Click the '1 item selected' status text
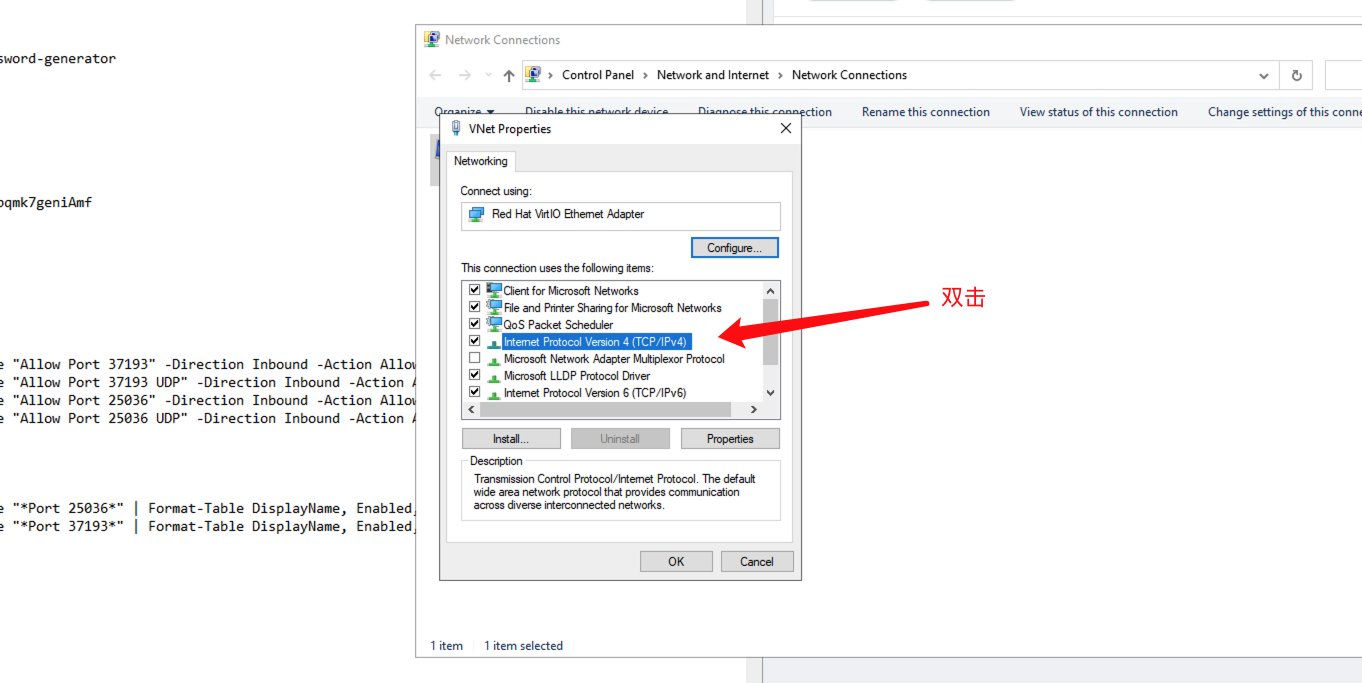 click(x=524, y=646)
